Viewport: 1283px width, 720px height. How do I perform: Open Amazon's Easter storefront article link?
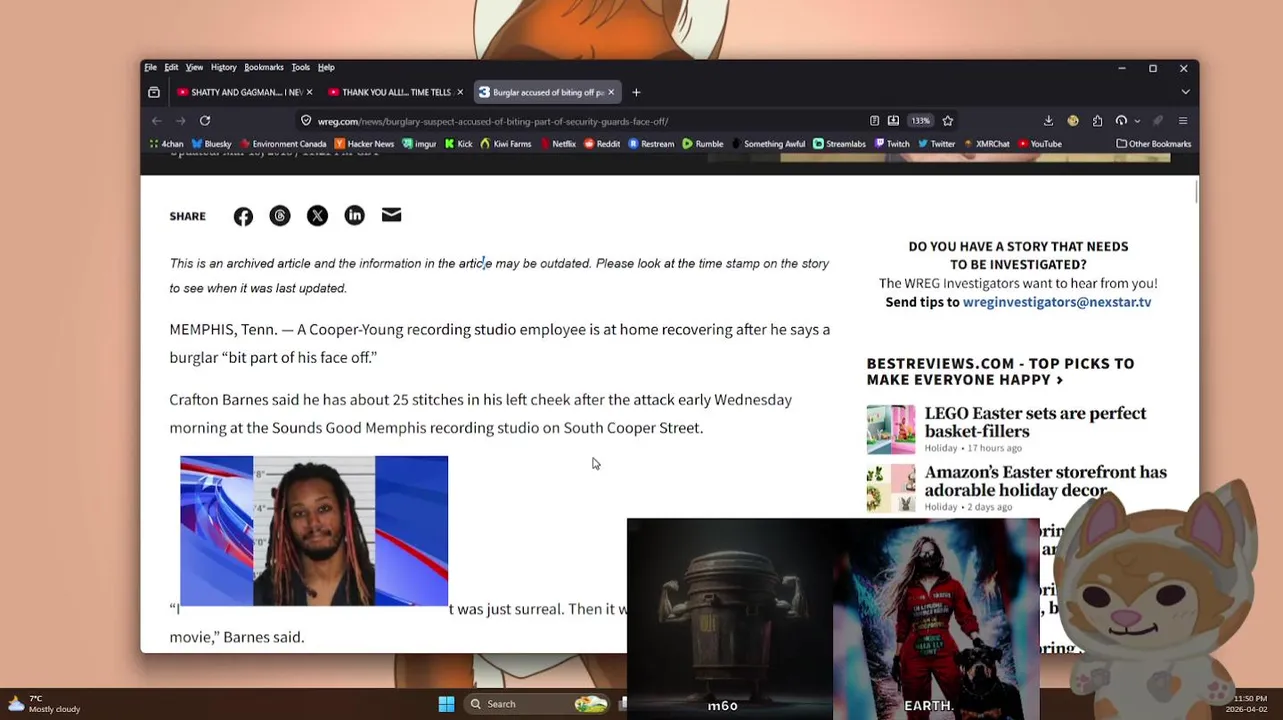click(x=1045, y=481)
